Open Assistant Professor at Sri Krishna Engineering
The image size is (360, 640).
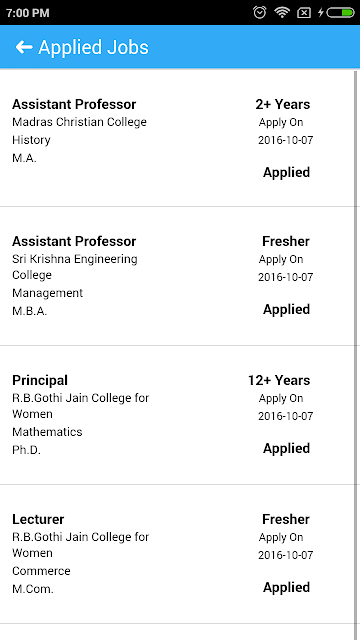tap(177, 276)
